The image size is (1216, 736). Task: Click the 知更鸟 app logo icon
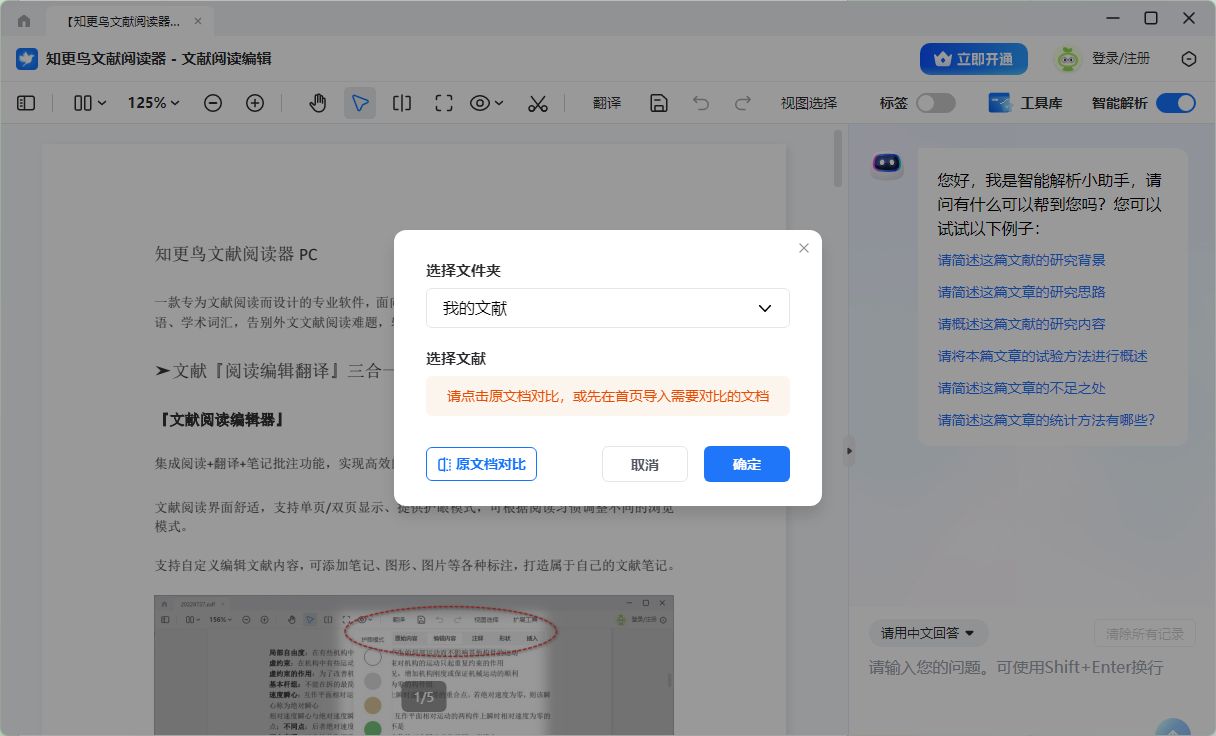tap(27, 59)
